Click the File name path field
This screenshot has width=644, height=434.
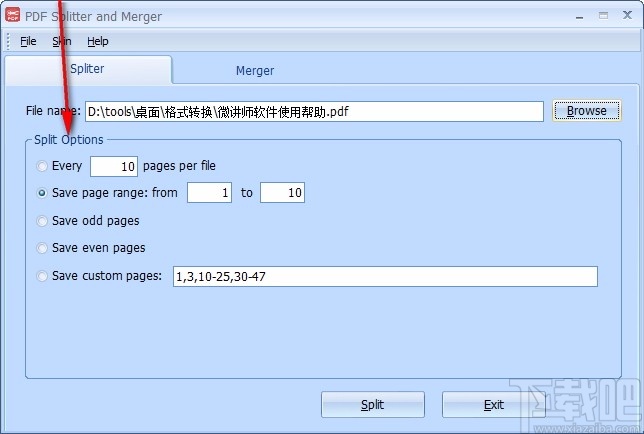[314, 111]
